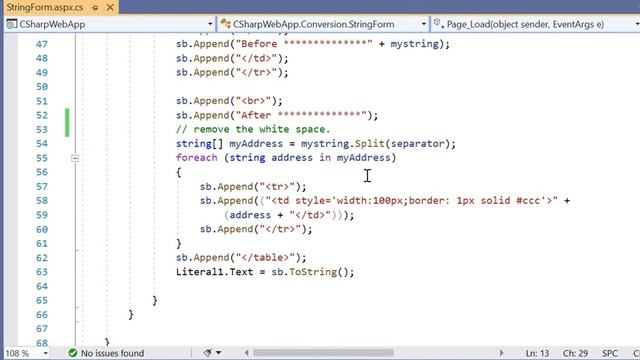Expand the code cleanup dropdown arrow

(218, 353)
